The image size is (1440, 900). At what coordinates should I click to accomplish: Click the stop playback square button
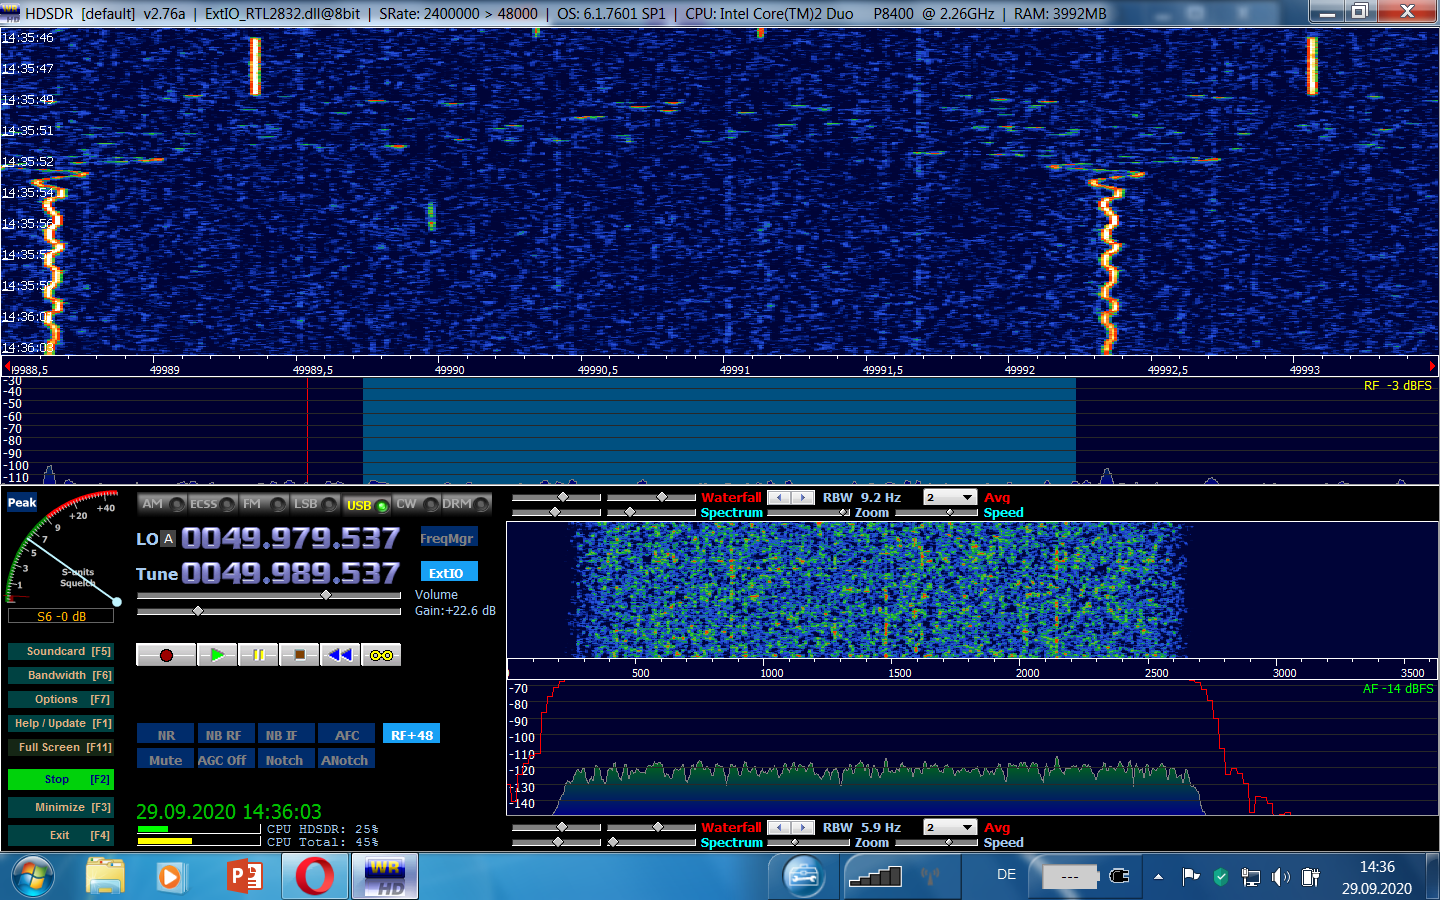pos(299,655)
